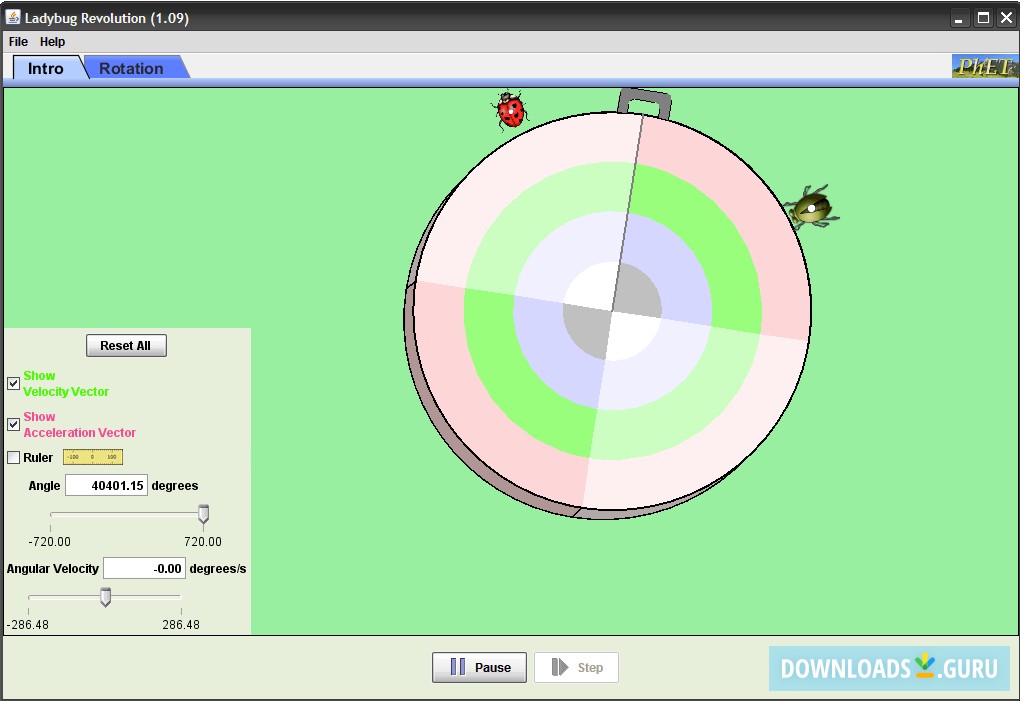The width and height of the screenshot is (1020, 701).
Task: Click the Angle slider thumb
Action: pyautogui.click(x=203, y=514)
